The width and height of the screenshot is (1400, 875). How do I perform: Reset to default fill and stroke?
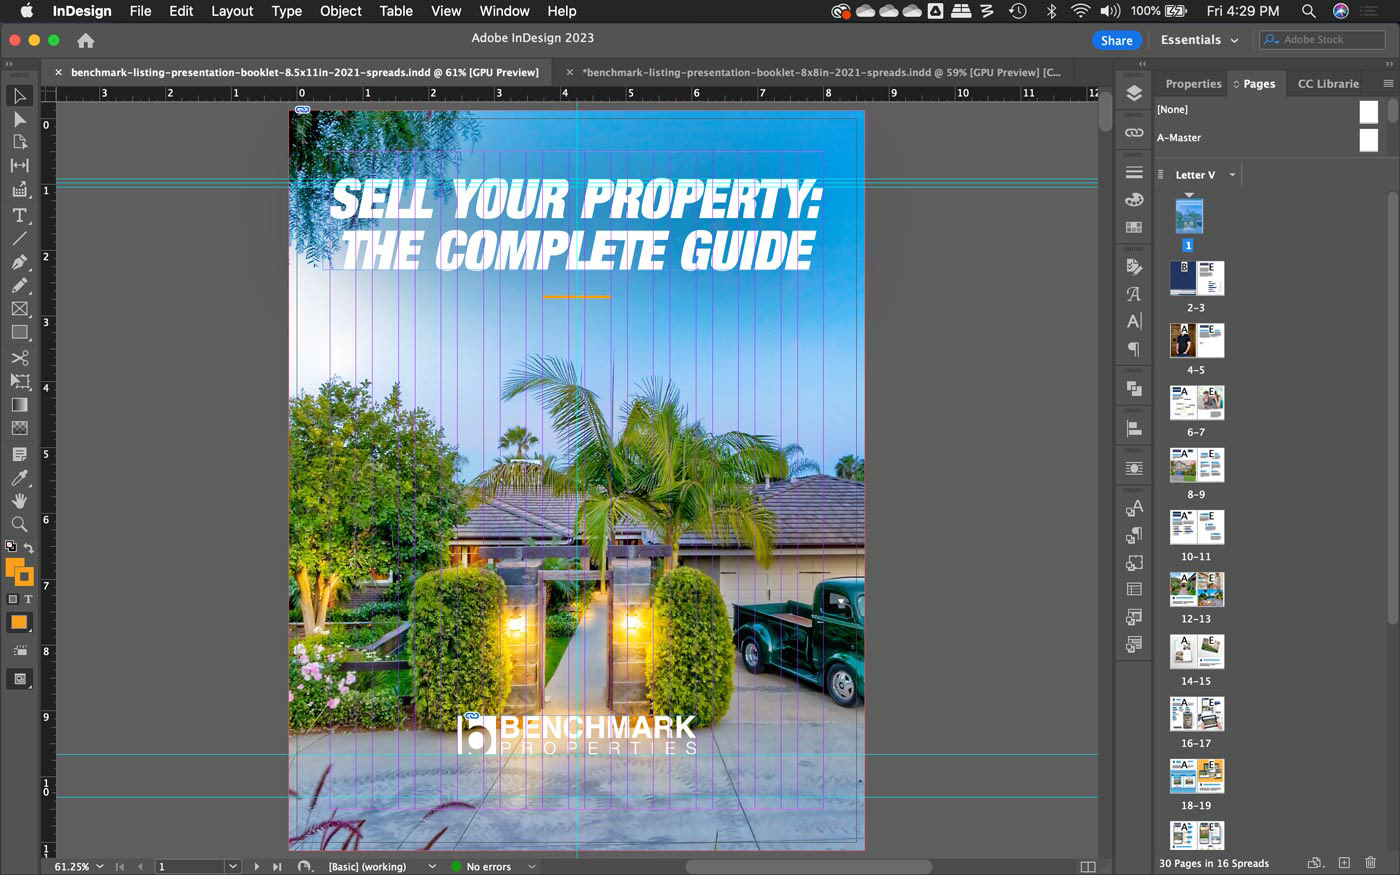pyautogui.click(x=11, y=547)
